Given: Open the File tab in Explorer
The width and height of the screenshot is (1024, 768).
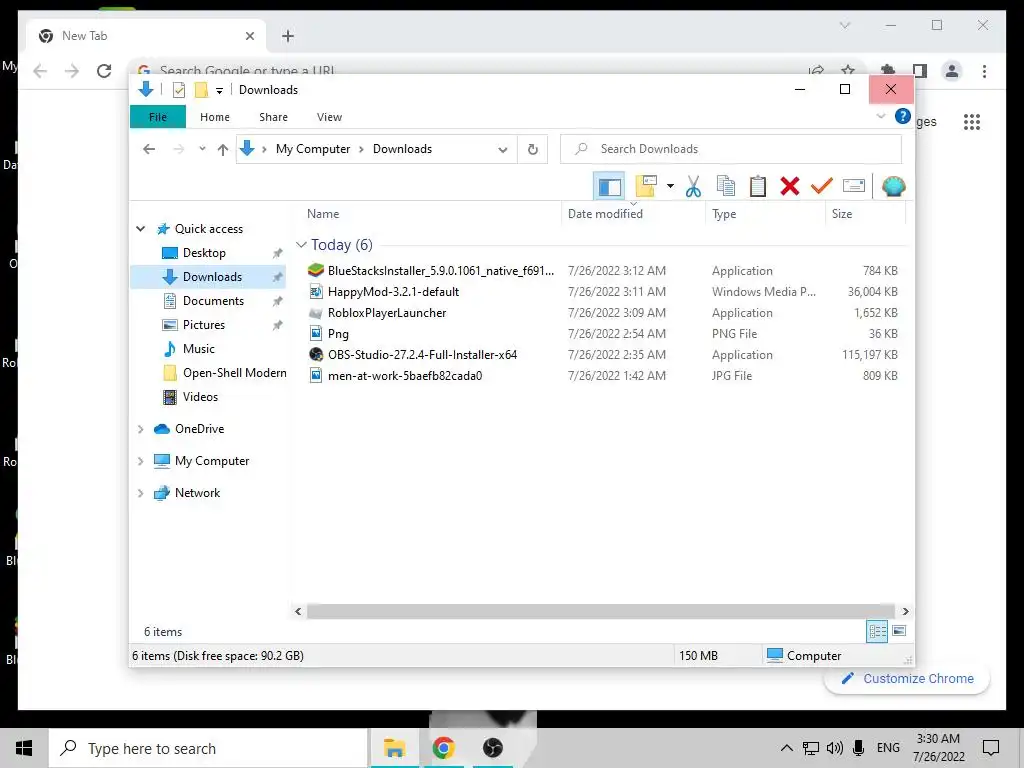Looking at the screenshot, I should tap(157, 117).
